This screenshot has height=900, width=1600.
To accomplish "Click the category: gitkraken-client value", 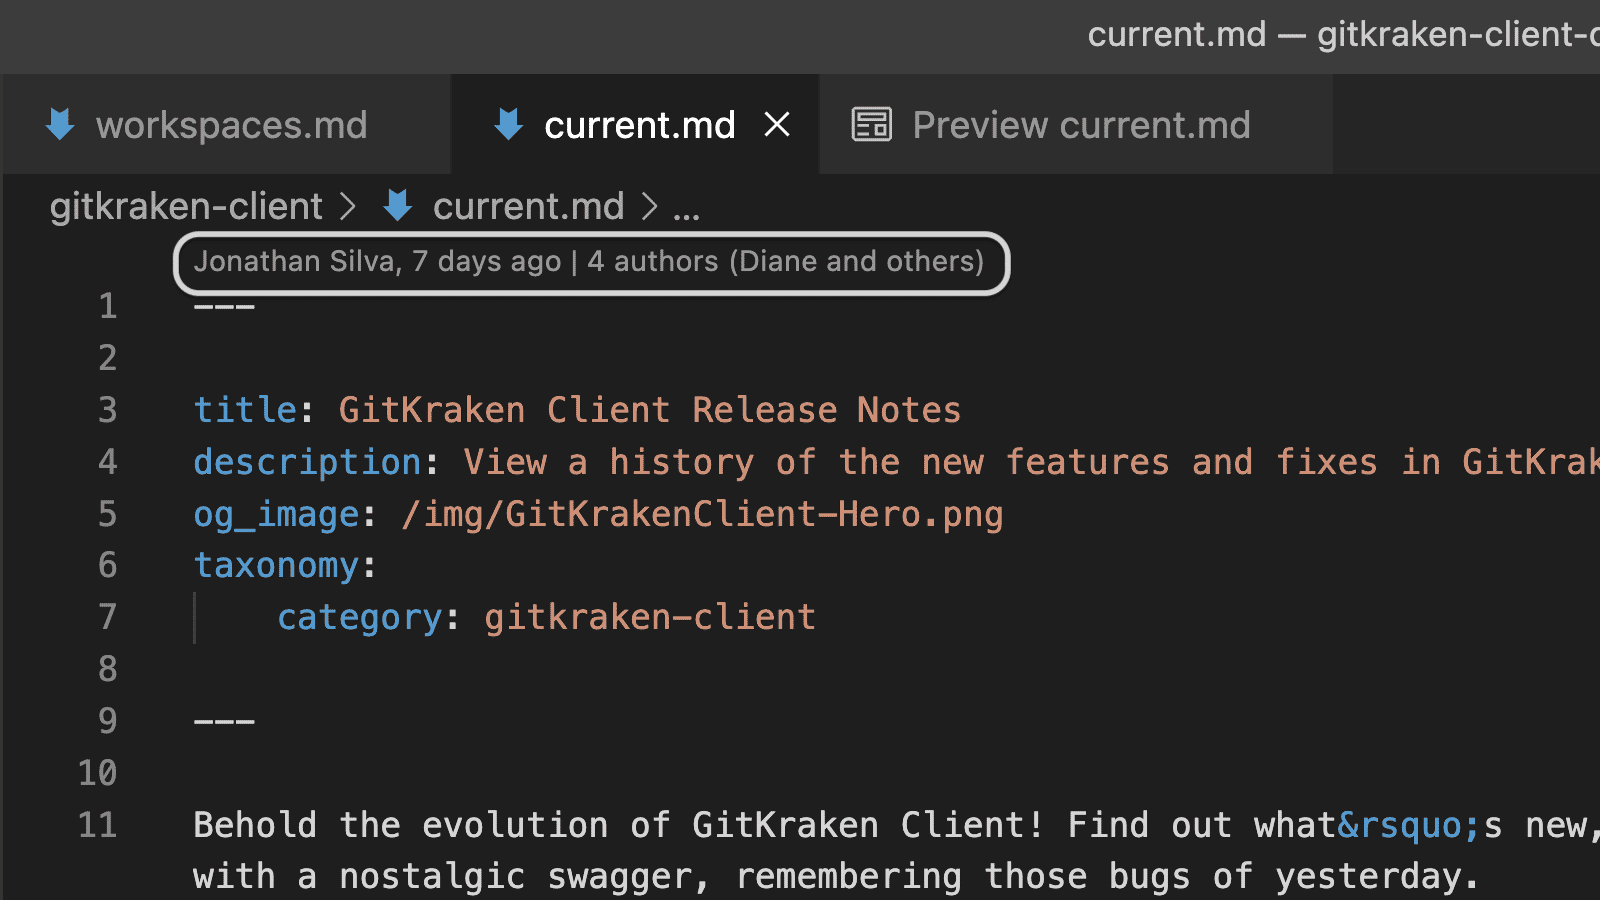I will (650, 617).
